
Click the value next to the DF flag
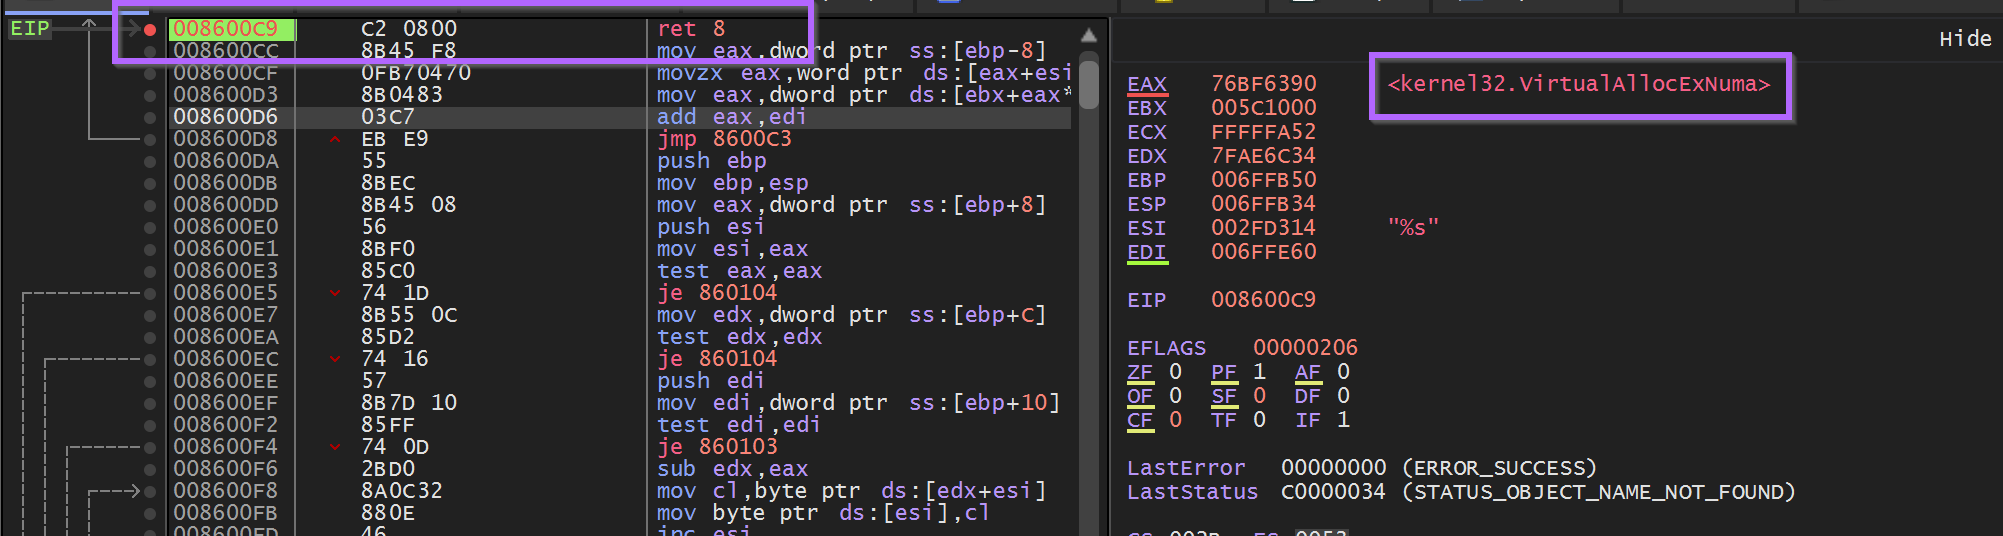(1343, 396)
